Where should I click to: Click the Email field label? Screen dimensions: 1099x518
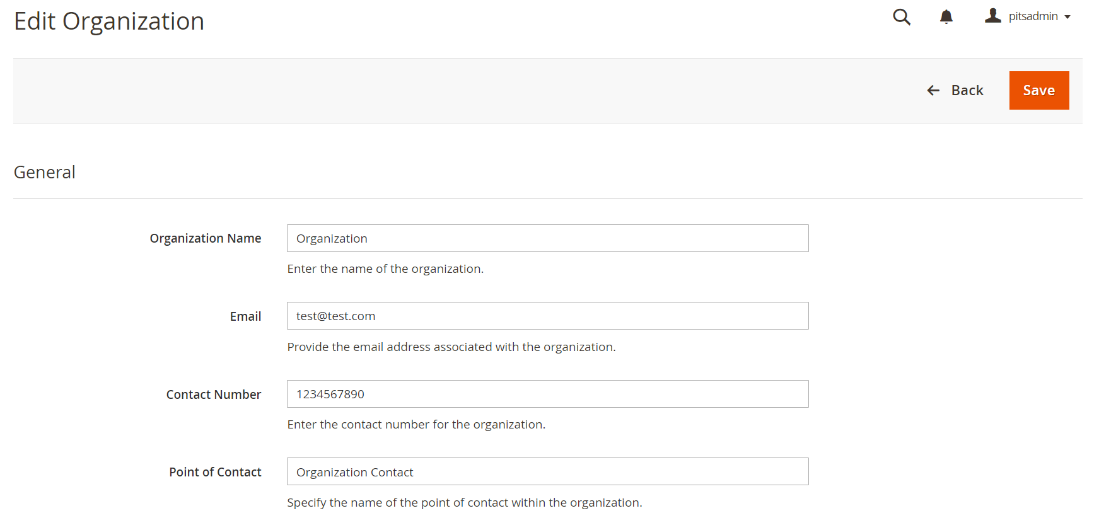(245, 317)
